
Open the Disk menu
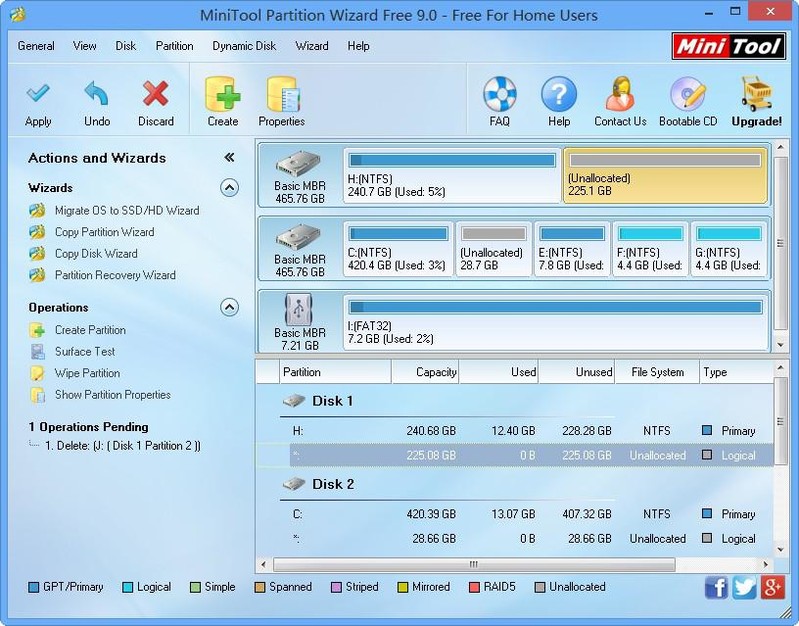coord(125,46)
